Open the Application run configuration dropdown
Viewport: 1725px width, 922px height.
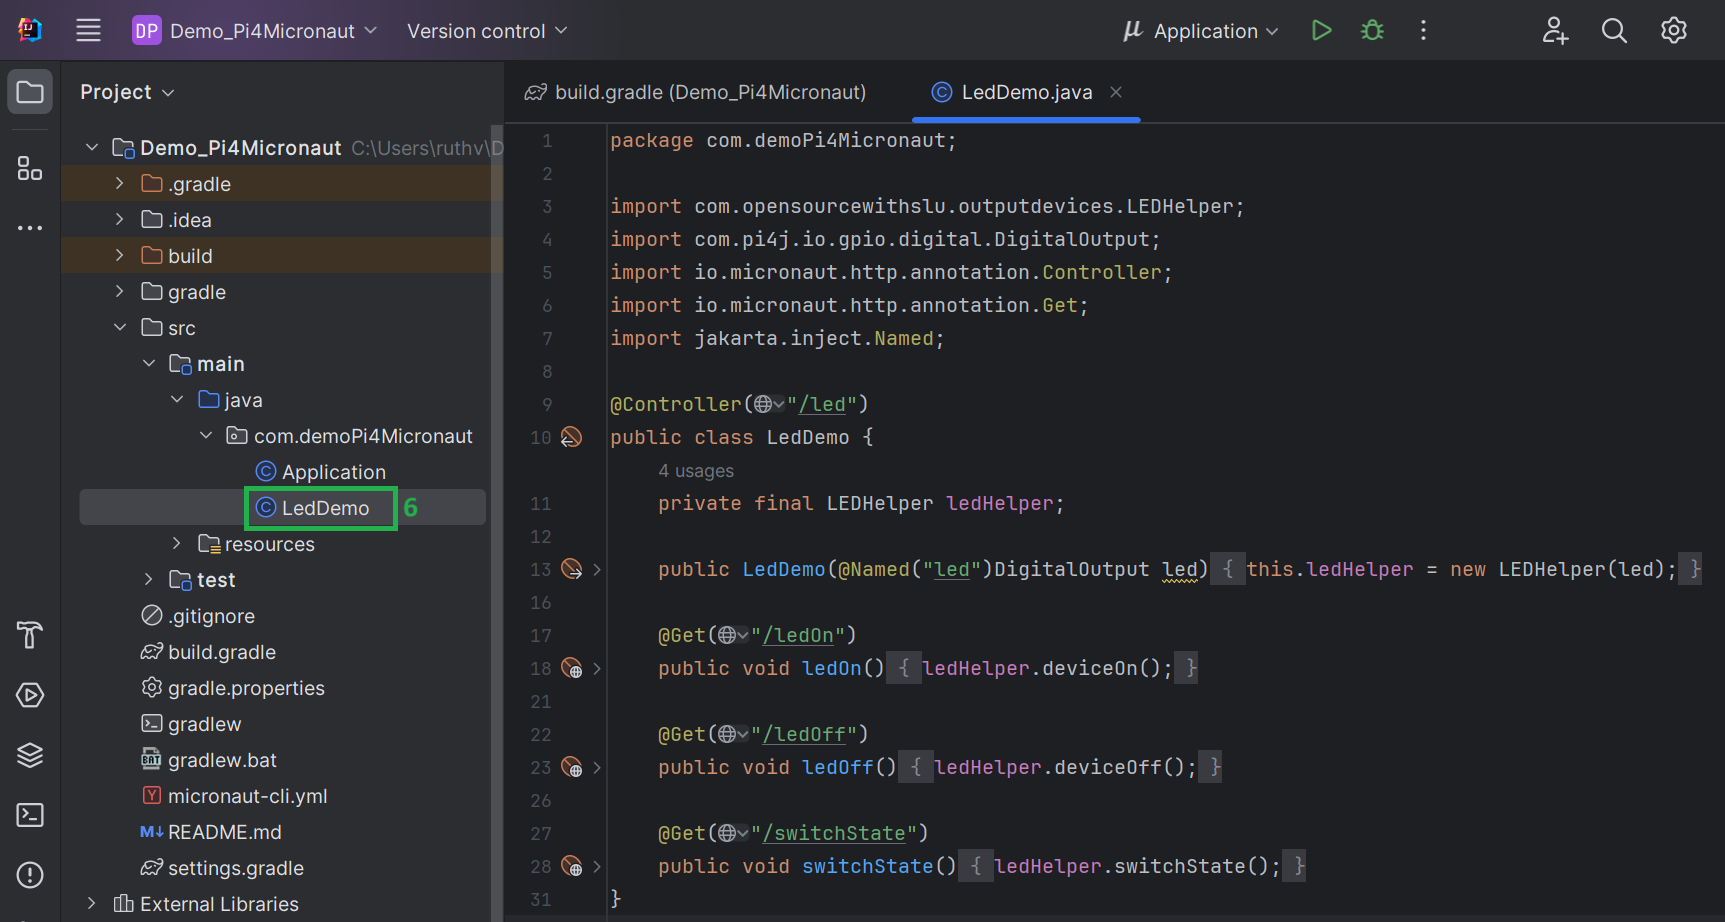point(1200,31)
